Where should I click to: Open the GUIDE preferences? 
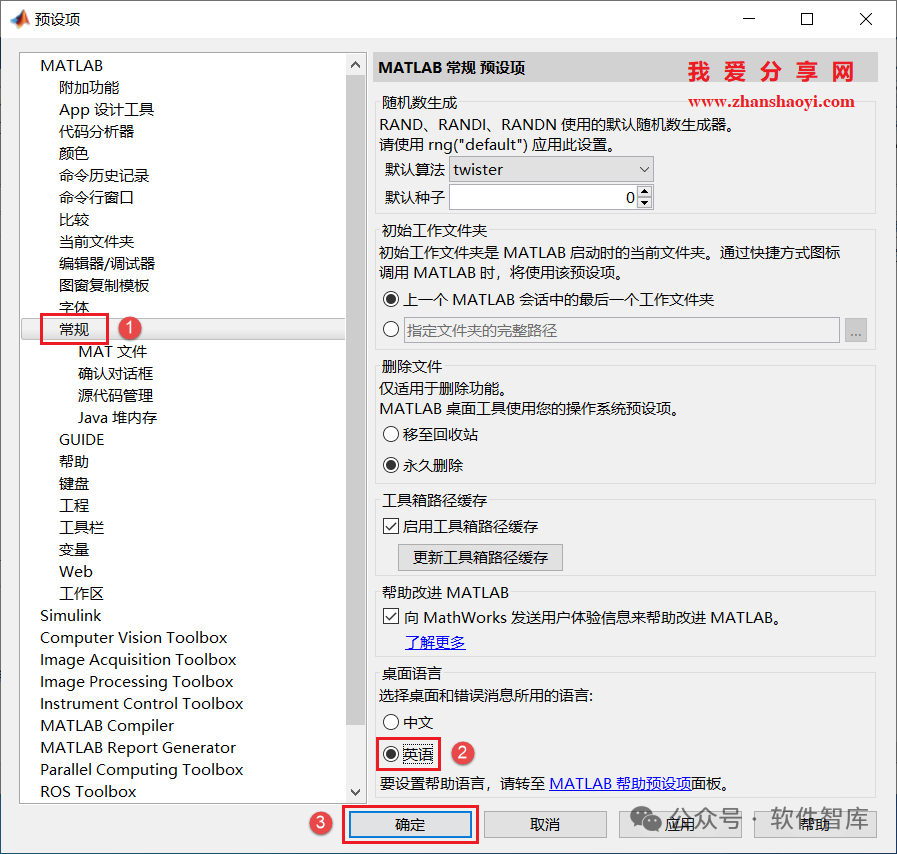click(81, 439)
